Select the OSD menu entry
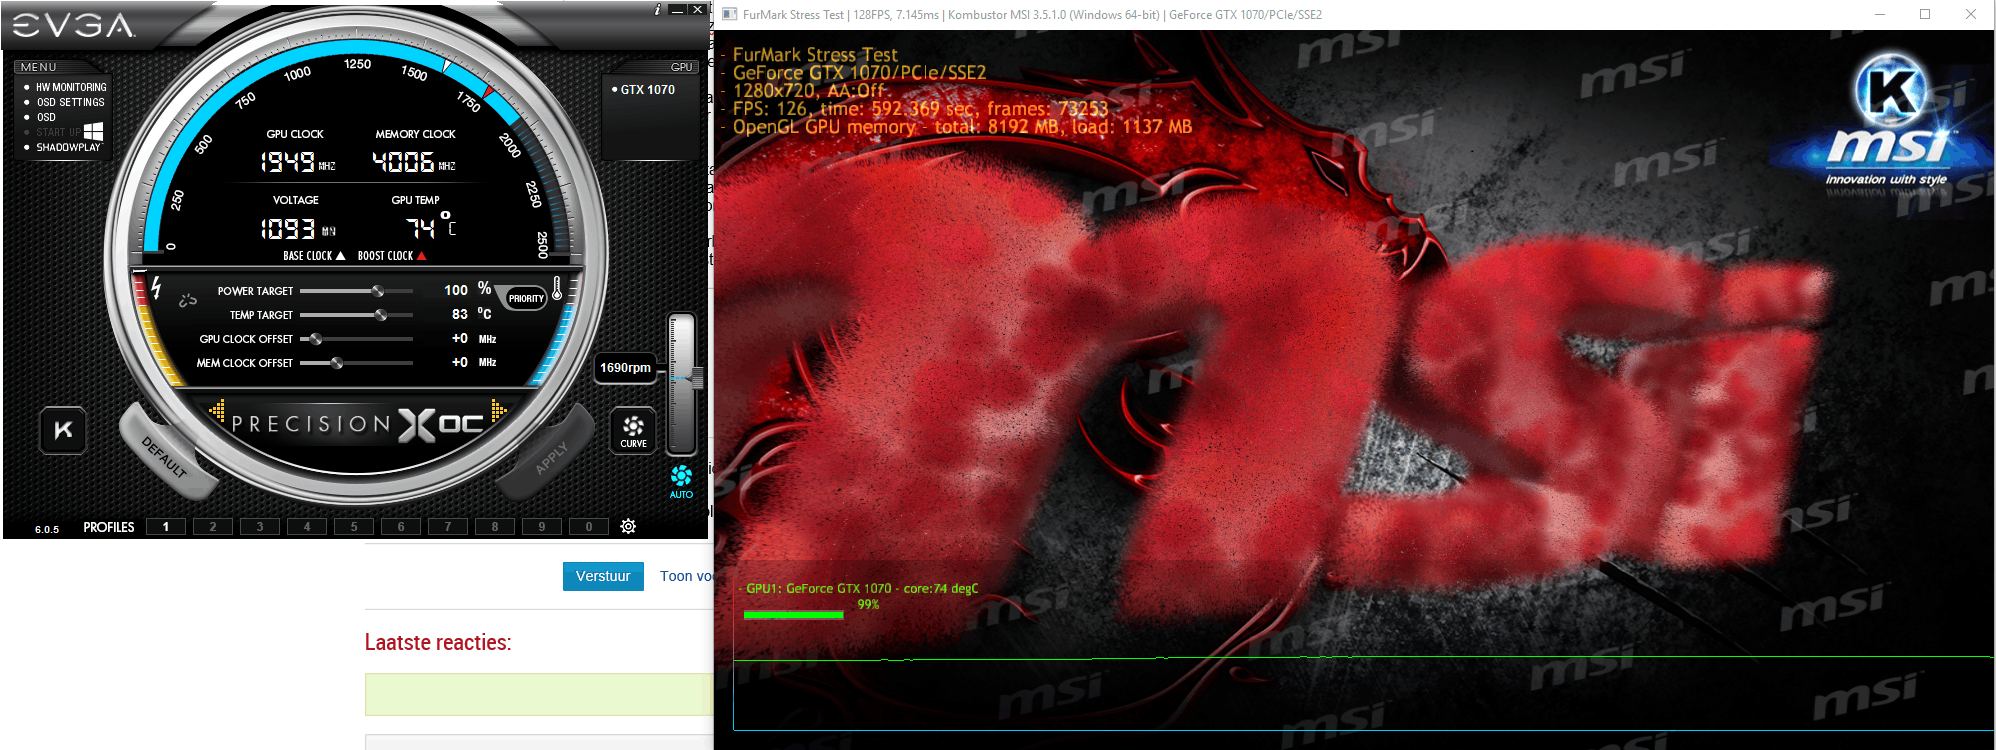Screen dimensions: 1996x750 46,117
